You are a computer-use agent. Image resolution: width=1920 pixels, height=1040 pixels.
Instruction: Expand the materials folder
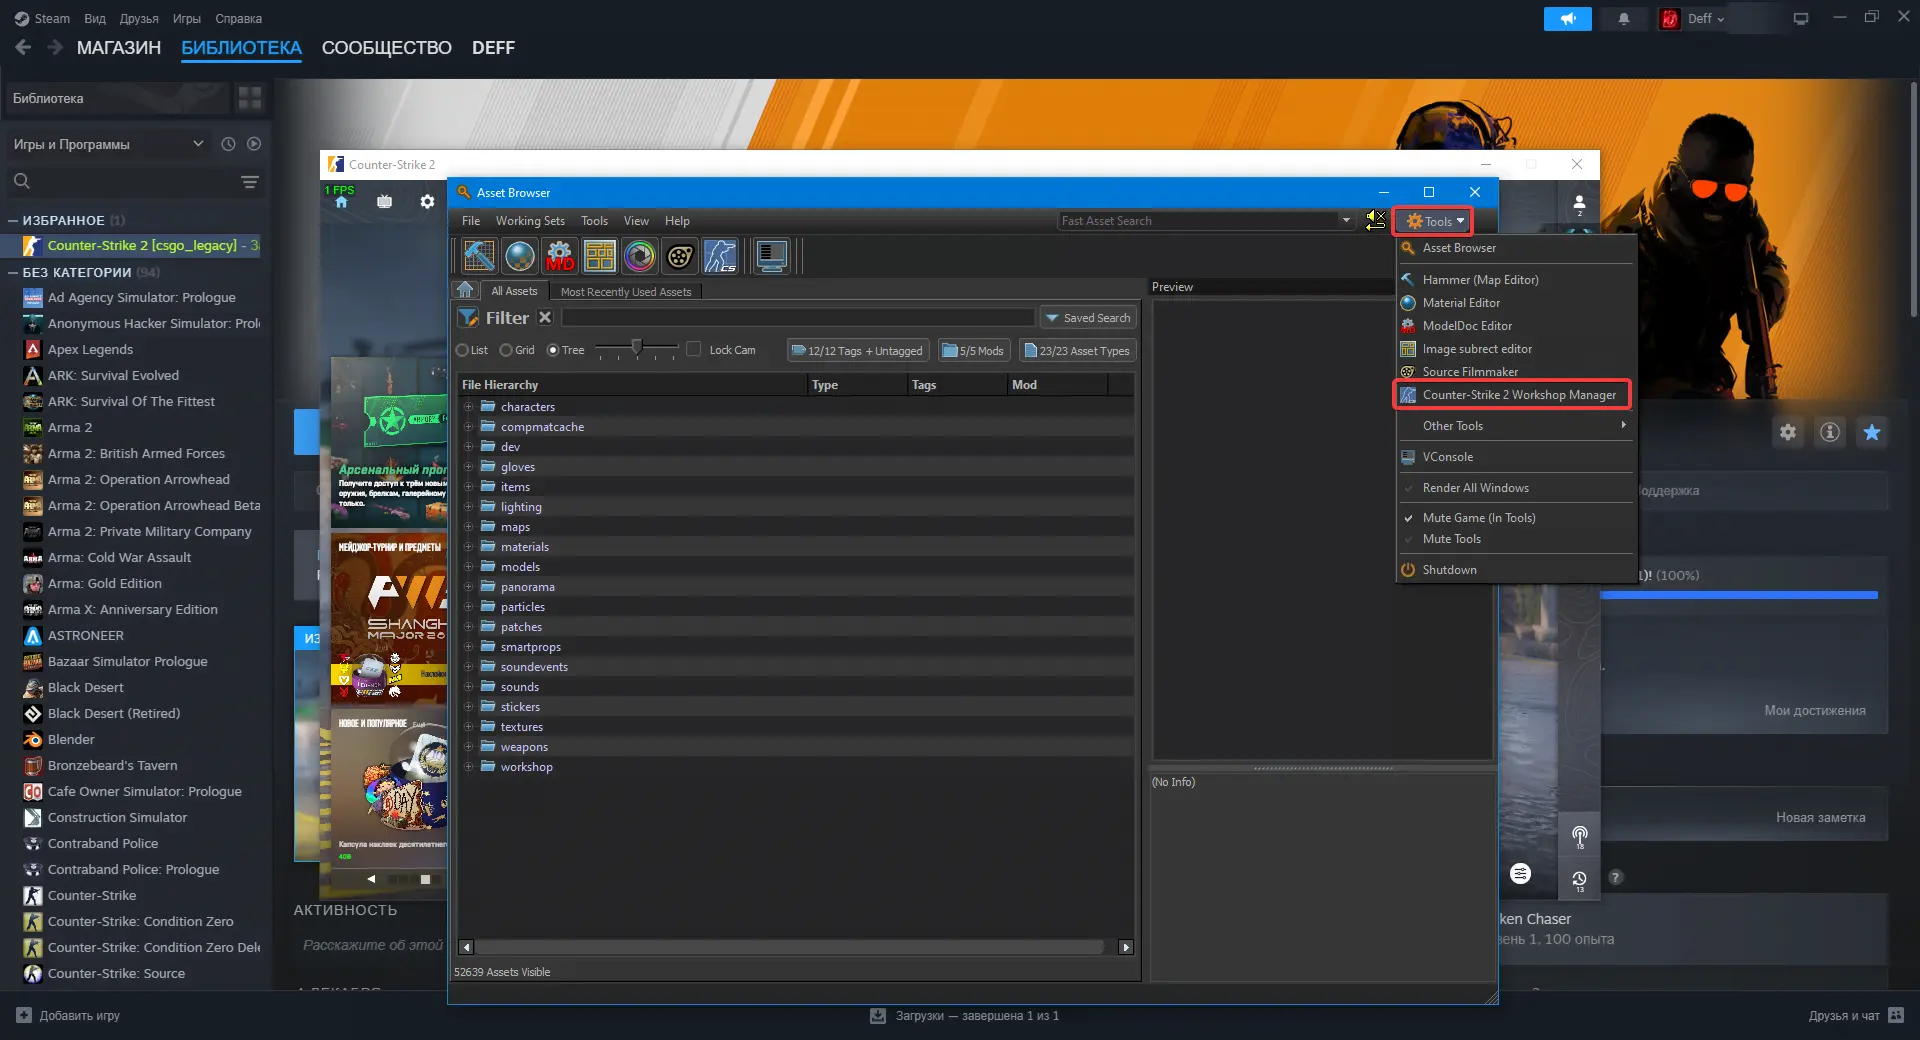coord(468,547)
